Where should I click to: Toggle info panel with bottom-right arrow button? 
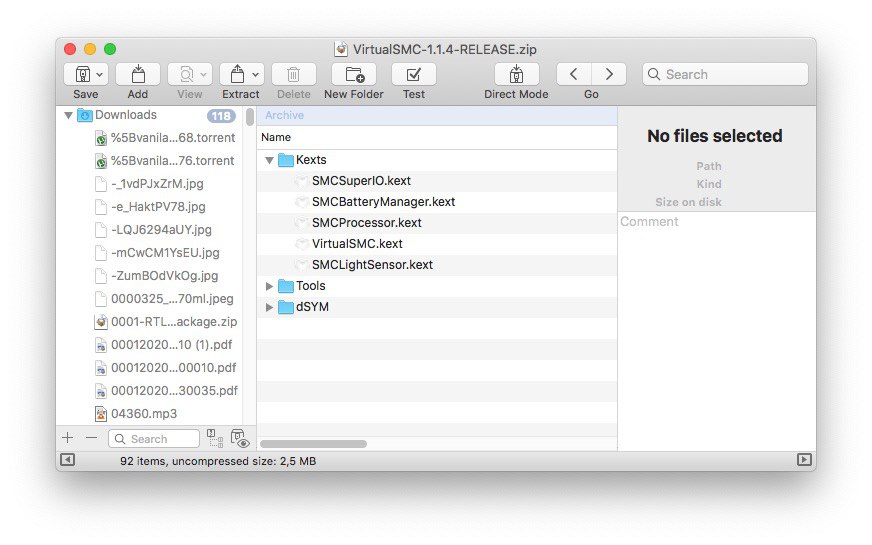pos(804,460)
